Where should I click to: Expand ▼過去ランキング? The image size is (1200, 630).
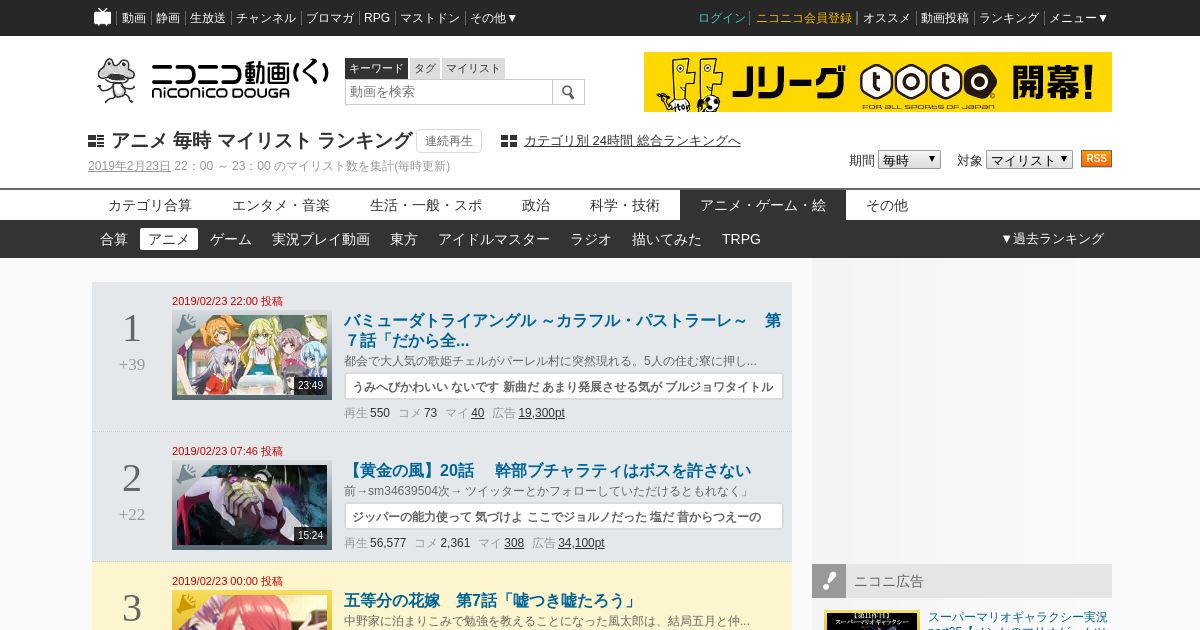(x=1052, y=239)
